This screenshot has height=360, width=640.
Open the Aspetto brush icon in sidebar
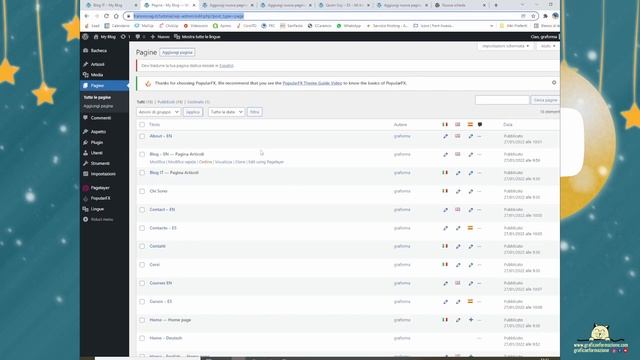click(x=86, y=132)
